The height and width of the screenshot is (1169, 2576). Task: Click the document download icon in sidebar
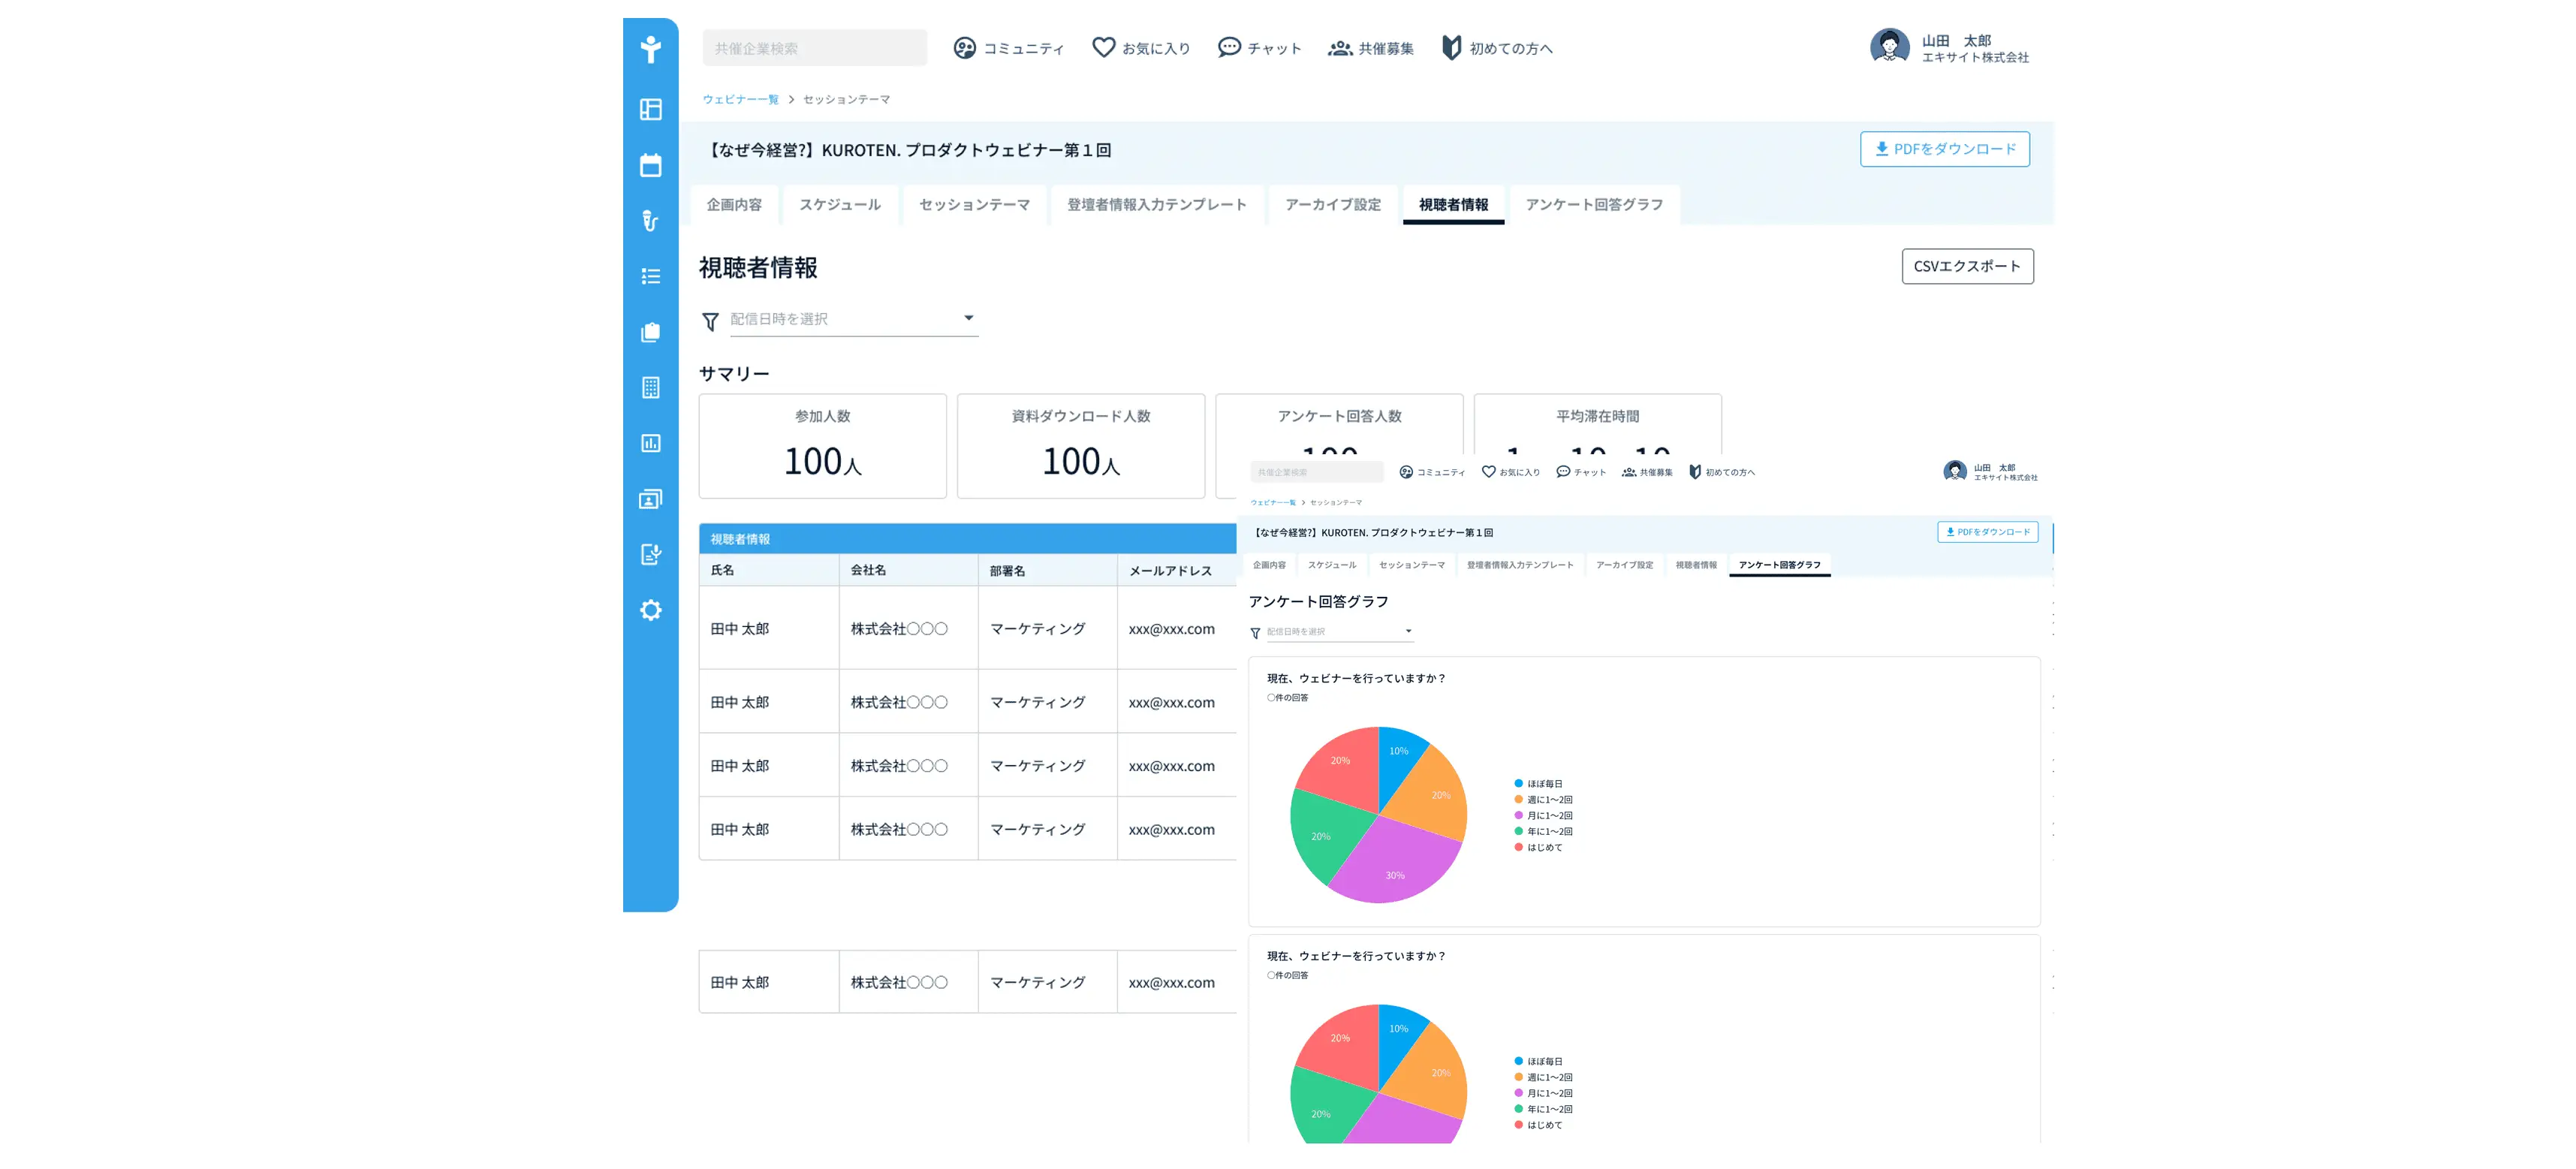[650, 554]
